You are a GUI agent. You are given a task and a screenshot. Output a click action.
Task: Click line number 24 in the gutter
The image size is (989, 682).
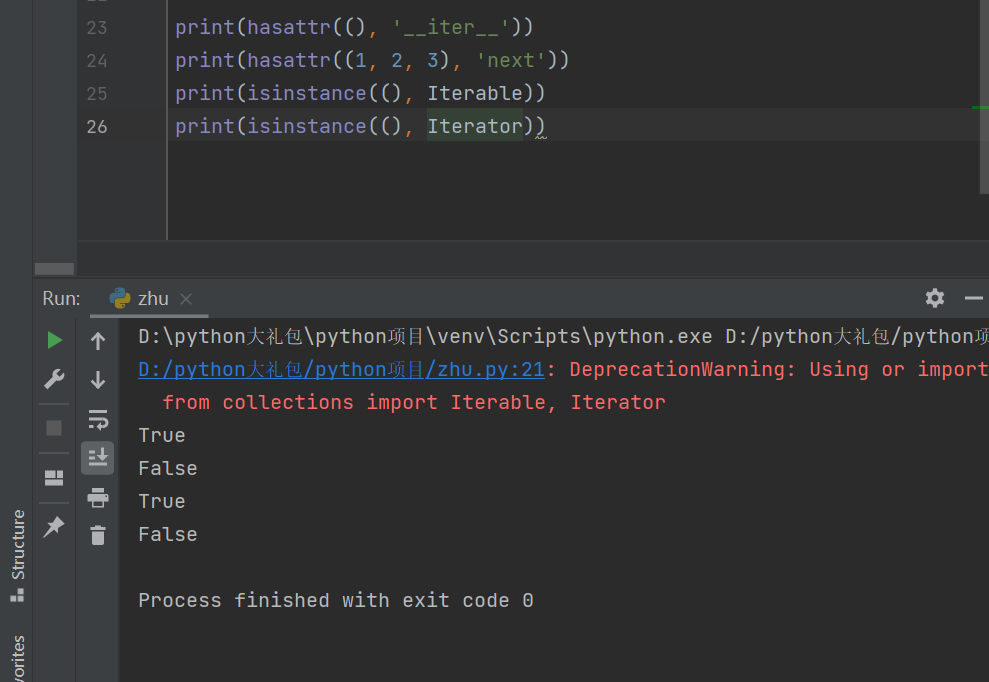coord(97,61)
